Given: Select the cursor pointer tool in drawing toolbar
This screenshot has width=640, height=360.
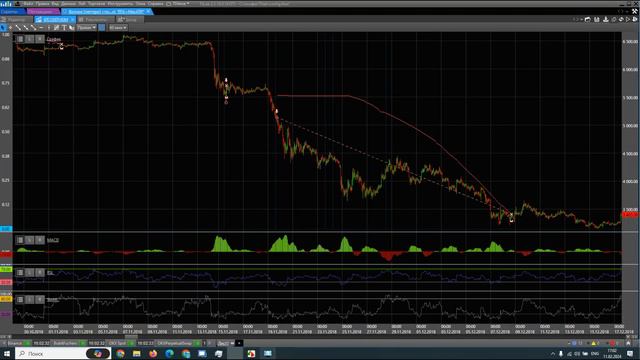Looking at the screenshot, I should pos(3,28).
